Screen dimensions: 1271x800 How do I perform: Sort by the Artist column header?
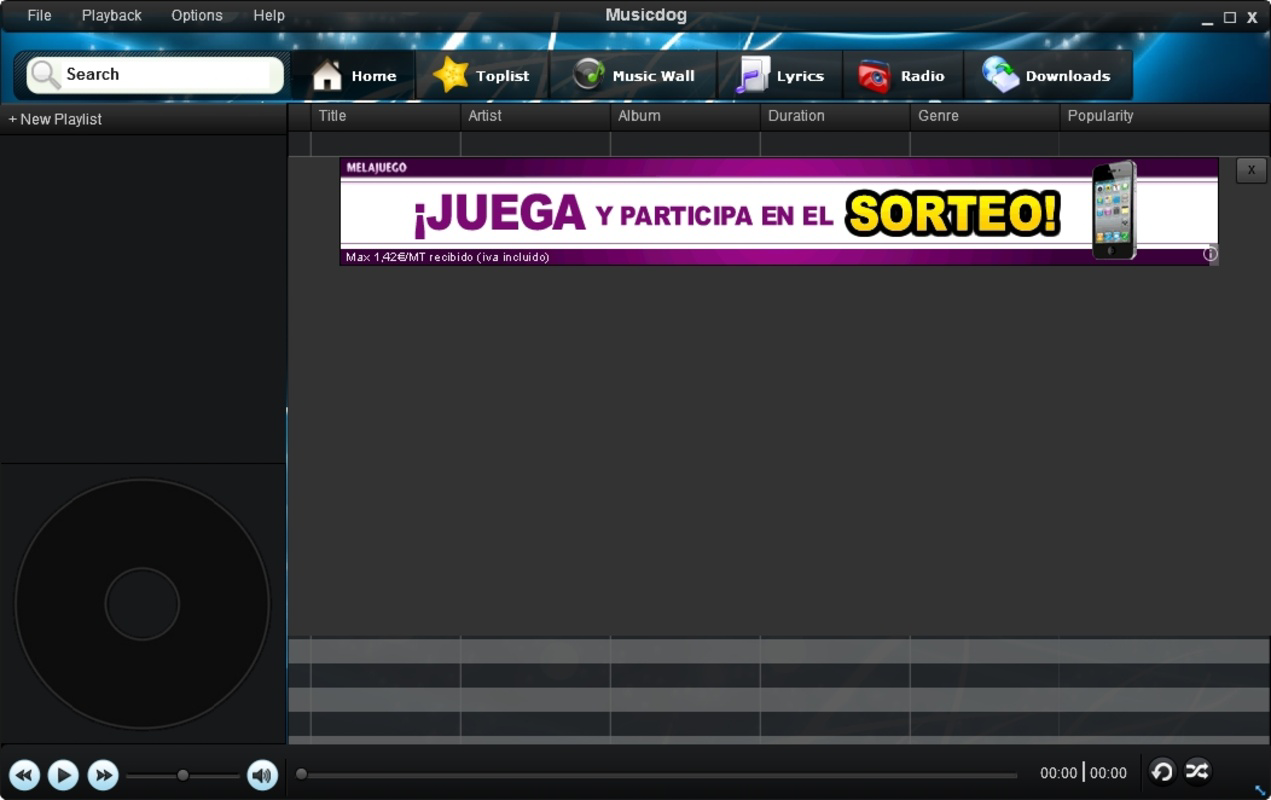[535, 116]
